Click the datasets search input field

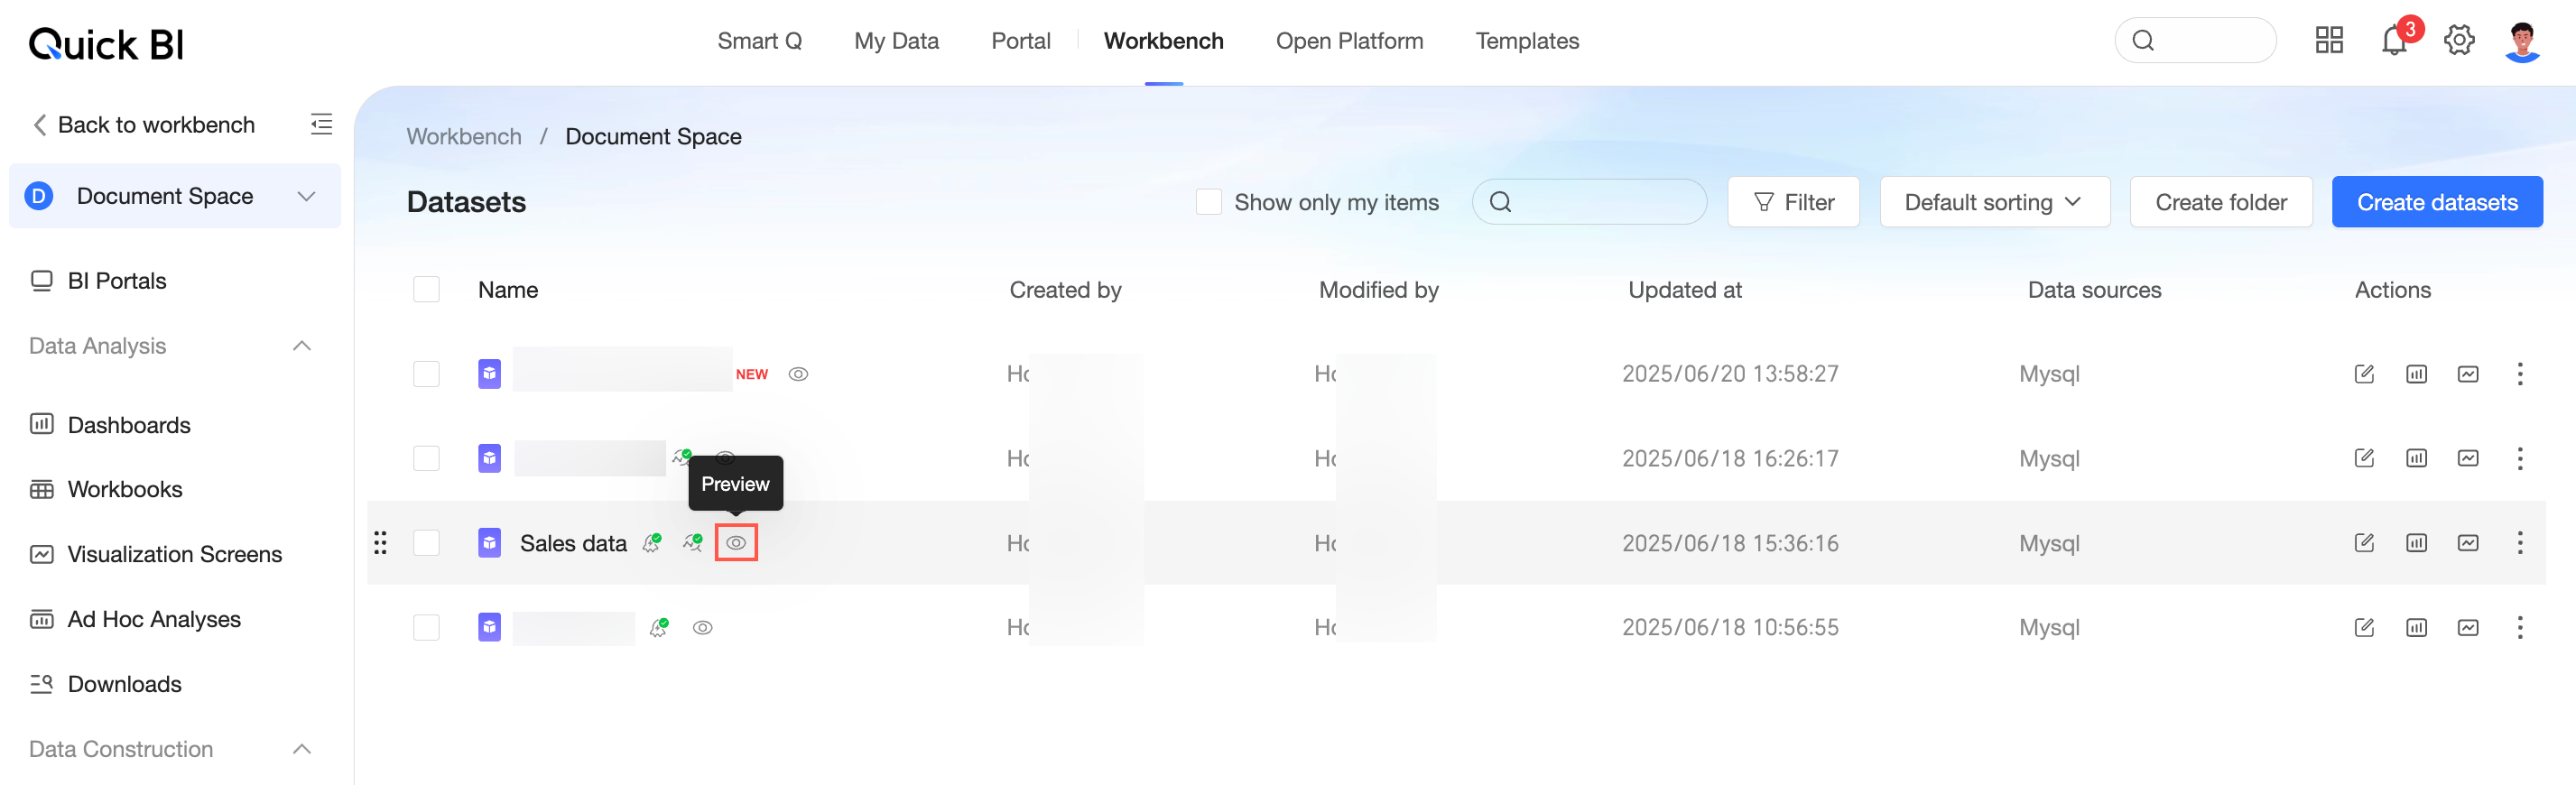[1604, 202]
